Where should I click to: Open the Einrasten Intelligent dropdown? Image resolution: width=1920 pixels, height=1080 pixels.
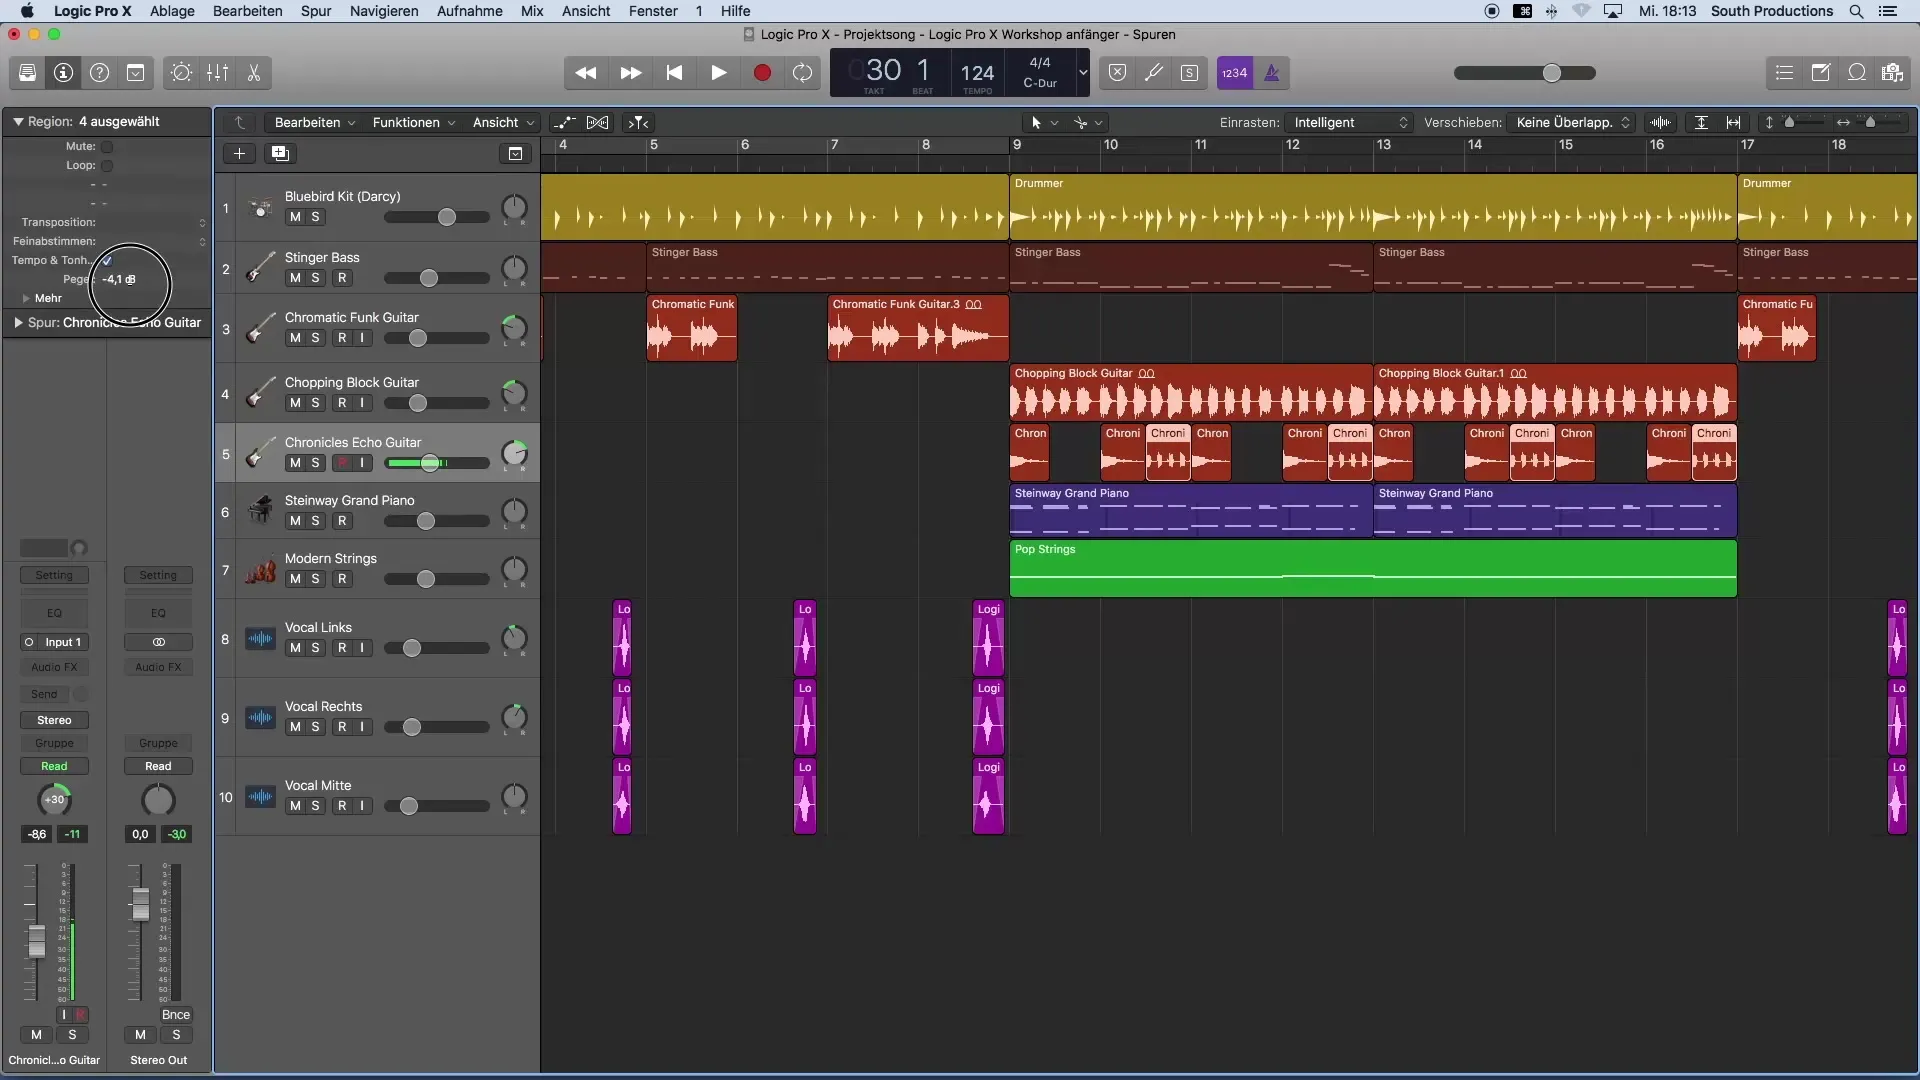click(1349, 123)
